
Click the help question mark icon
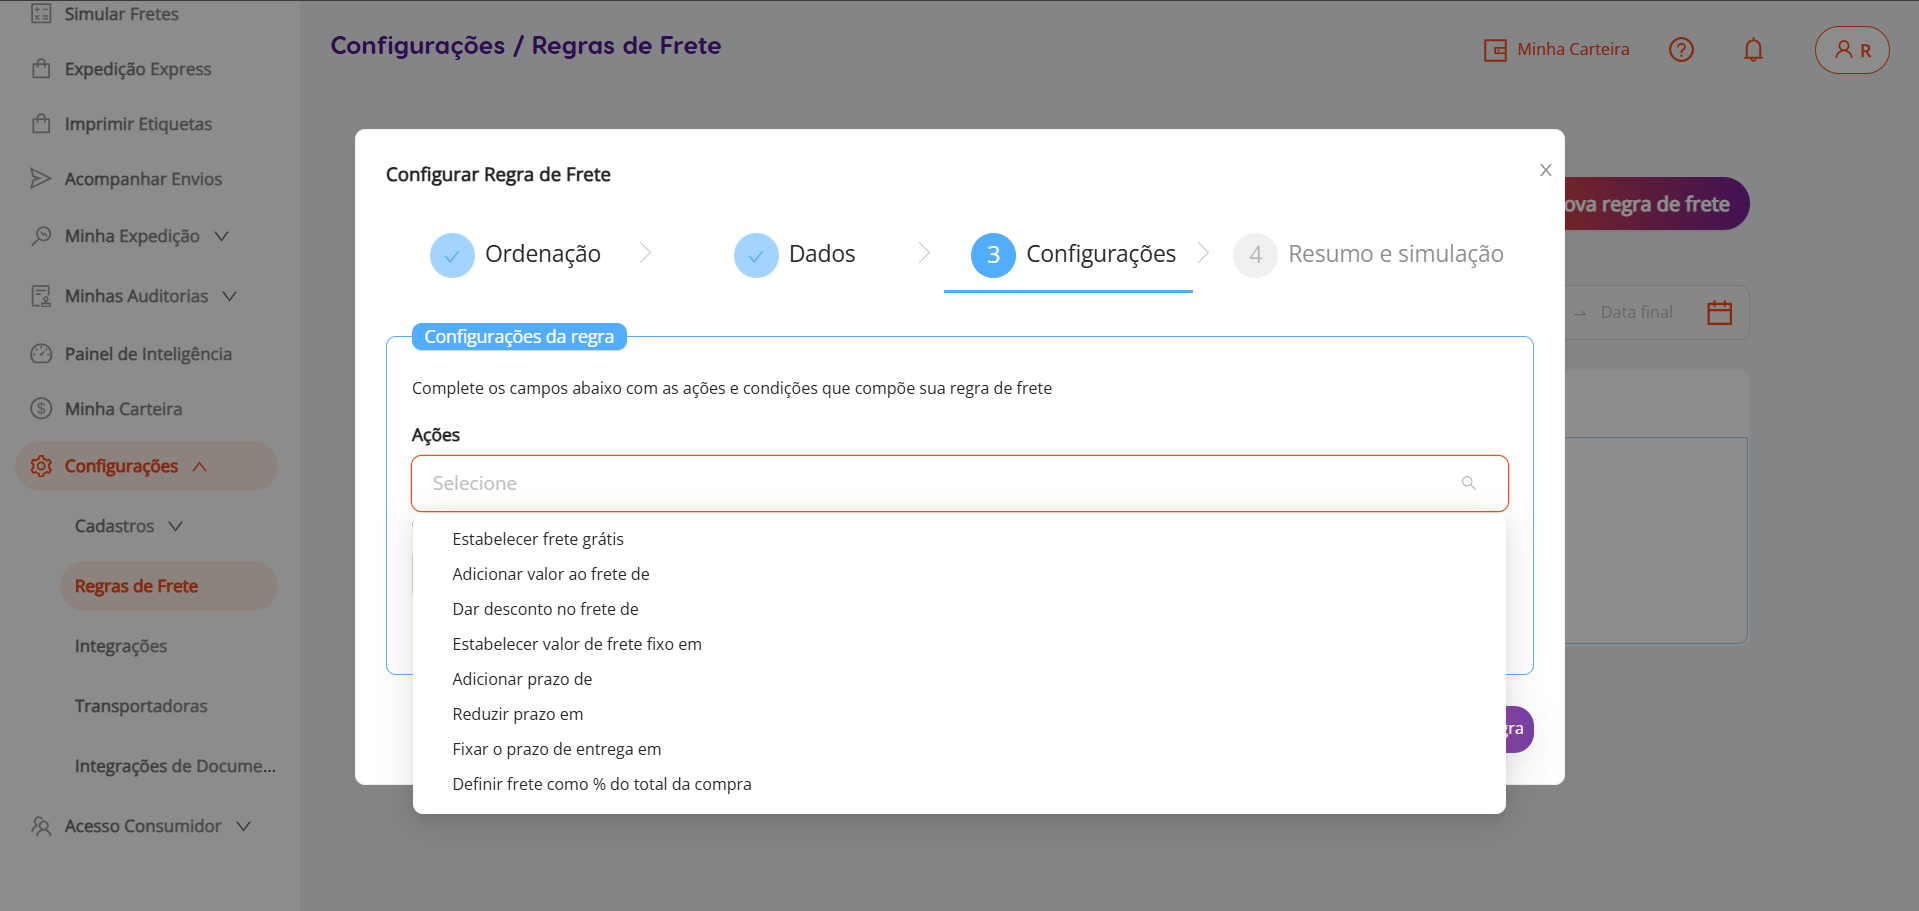(x=1681, y=50)
